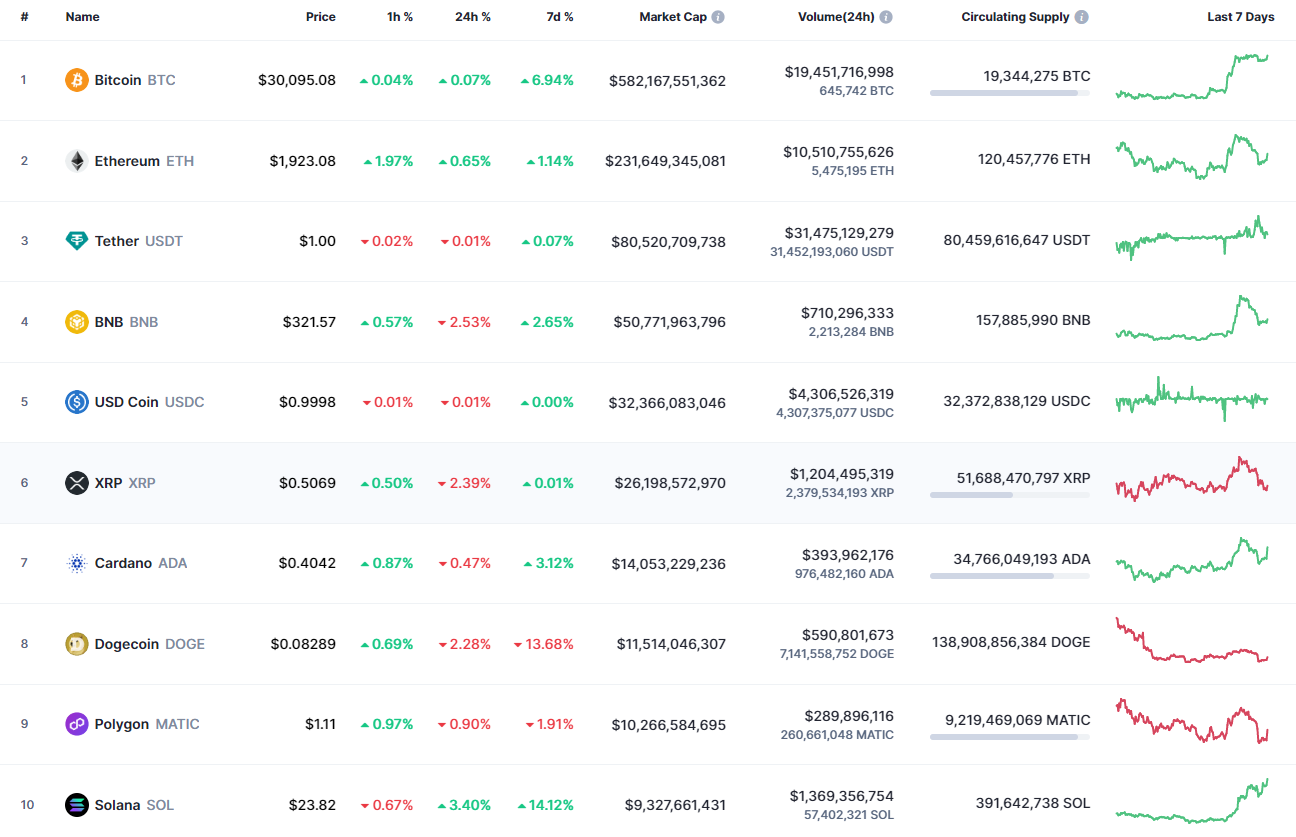
Task: Click the Bitcoin logo icon
Action: click(x=75, y=79)
